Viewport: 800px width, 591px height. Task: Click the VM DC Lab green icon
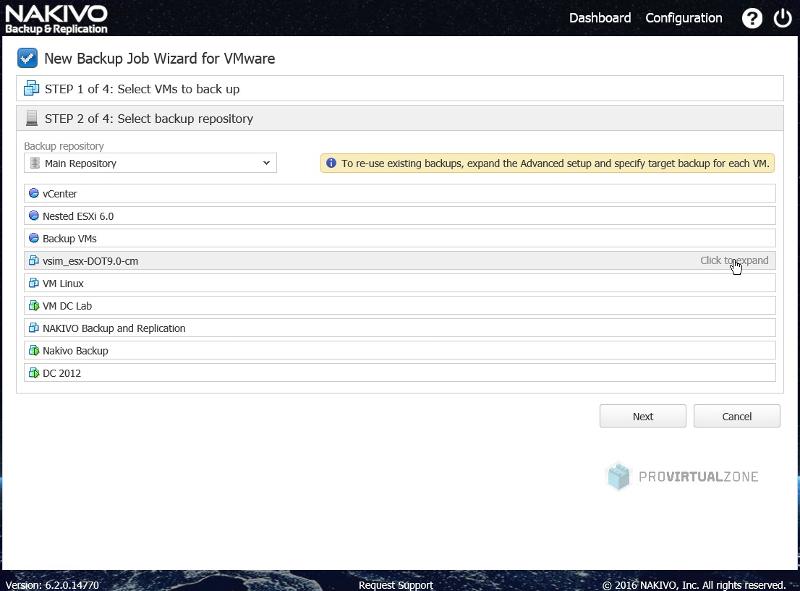34,306
